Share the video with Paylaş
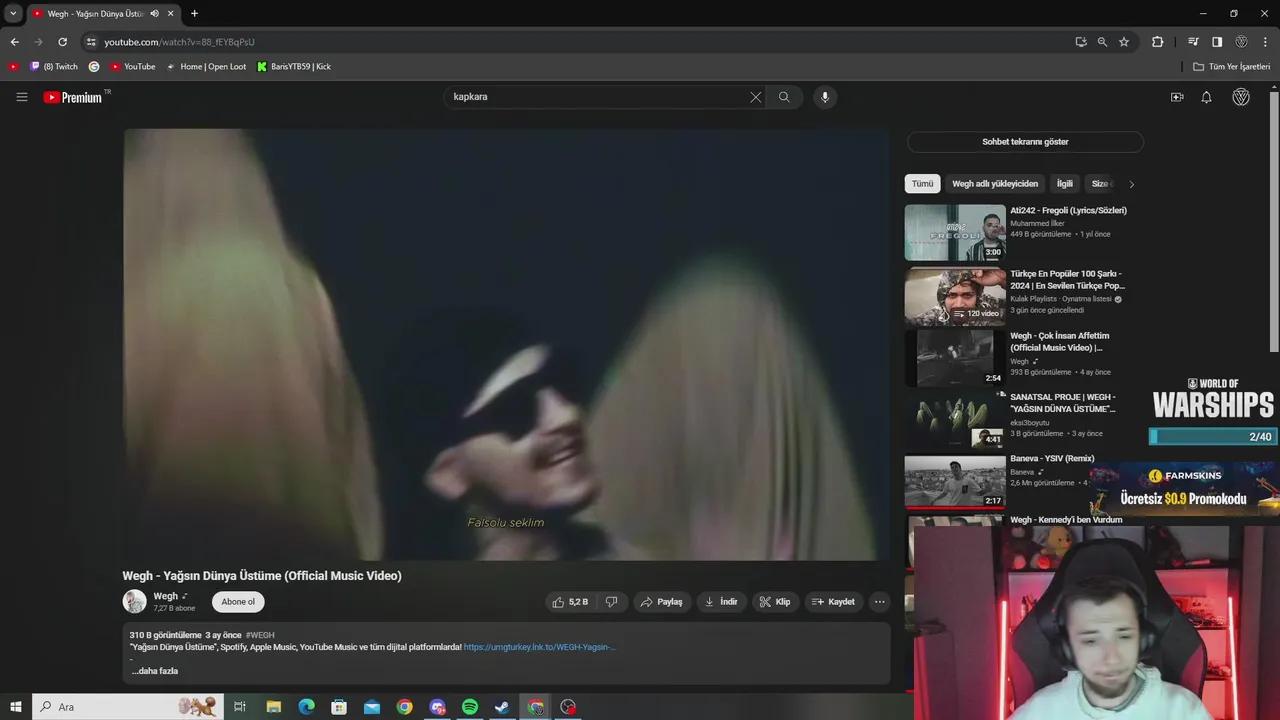This screenshot has width=1280, height=720. [661, 602]
